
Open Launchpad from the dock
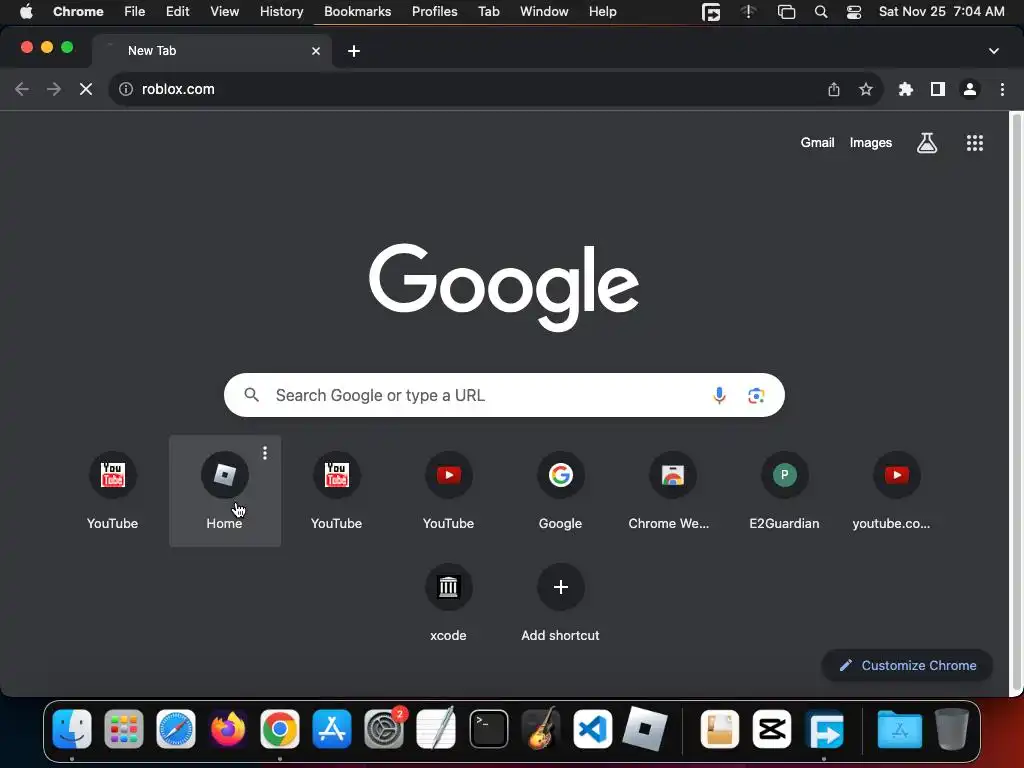coord(123,728)
